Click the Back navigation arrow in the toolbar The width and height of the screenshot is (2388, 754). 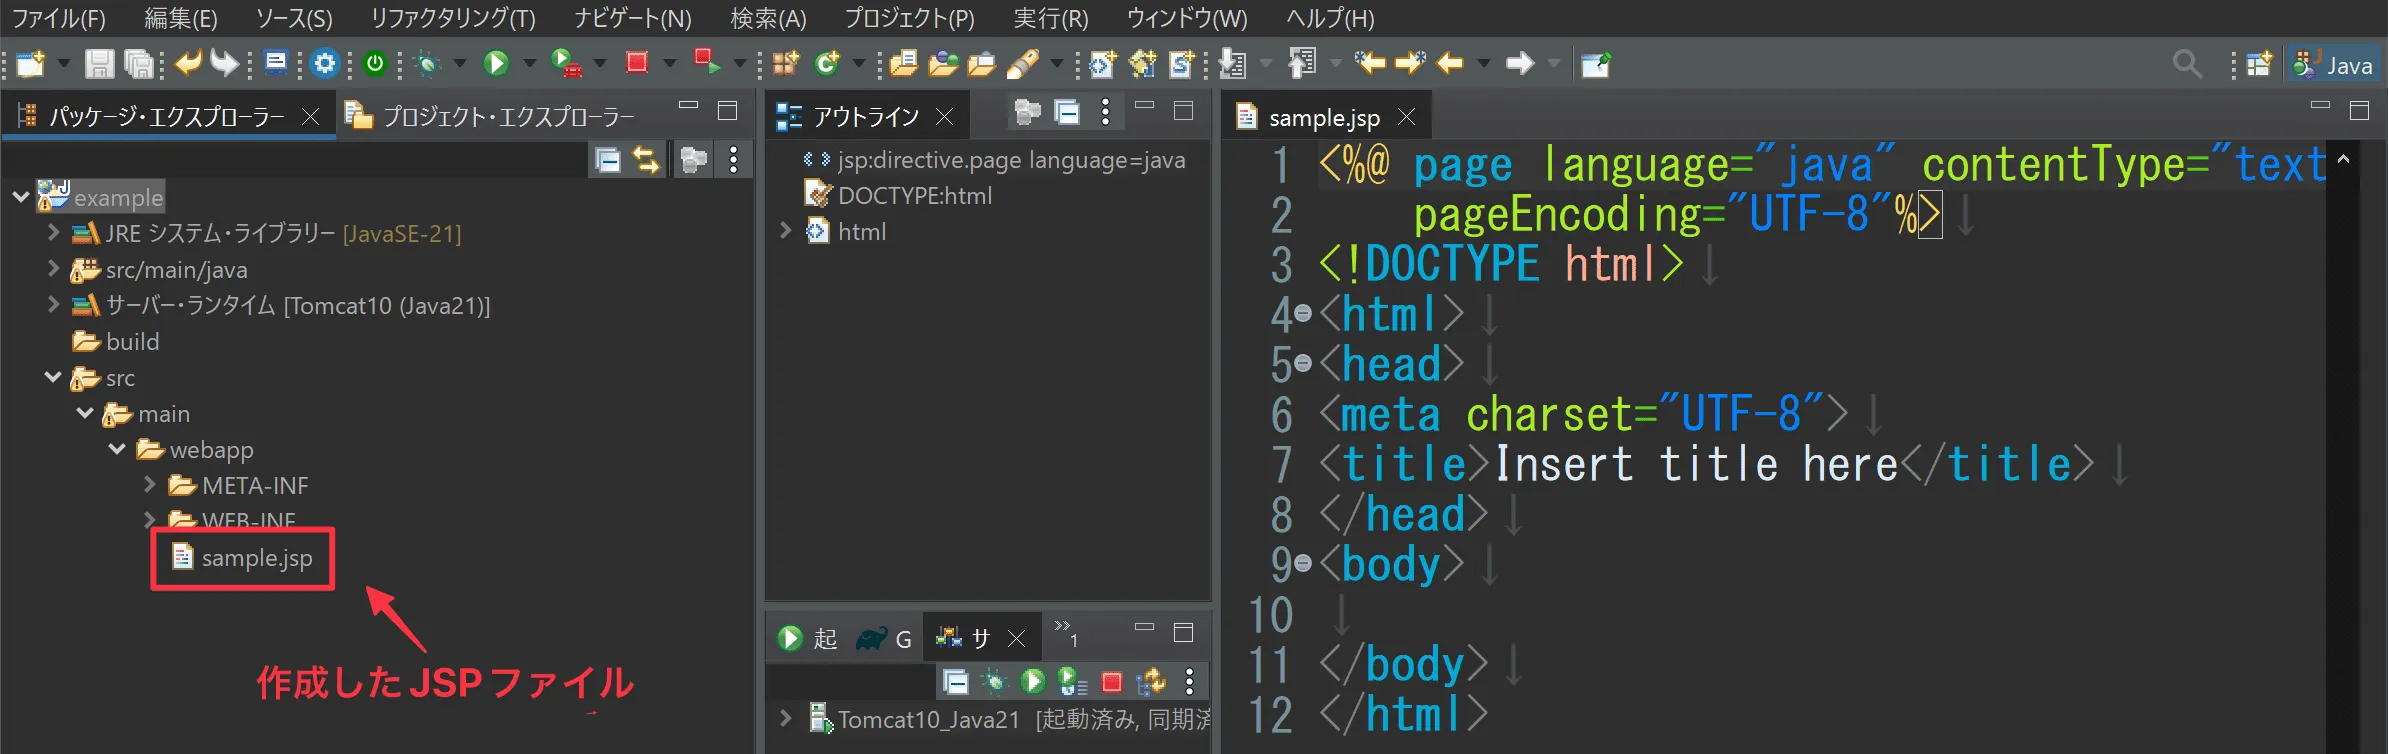(1450, 64)
